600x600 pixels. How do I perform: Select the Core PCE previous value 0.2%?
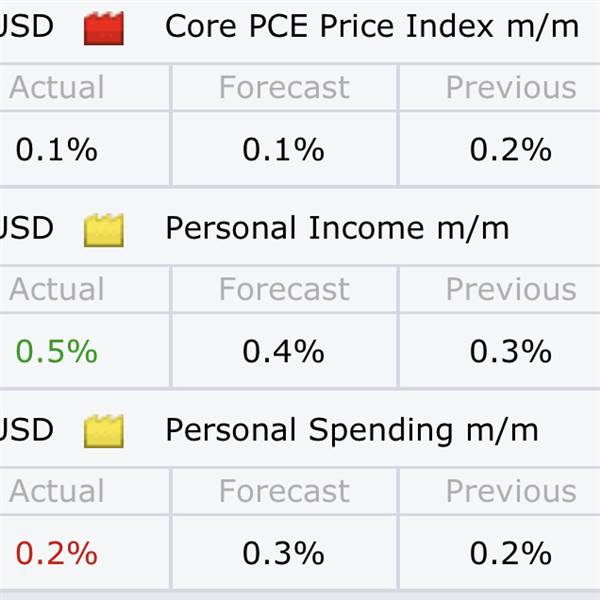click(x=511, y=149)
